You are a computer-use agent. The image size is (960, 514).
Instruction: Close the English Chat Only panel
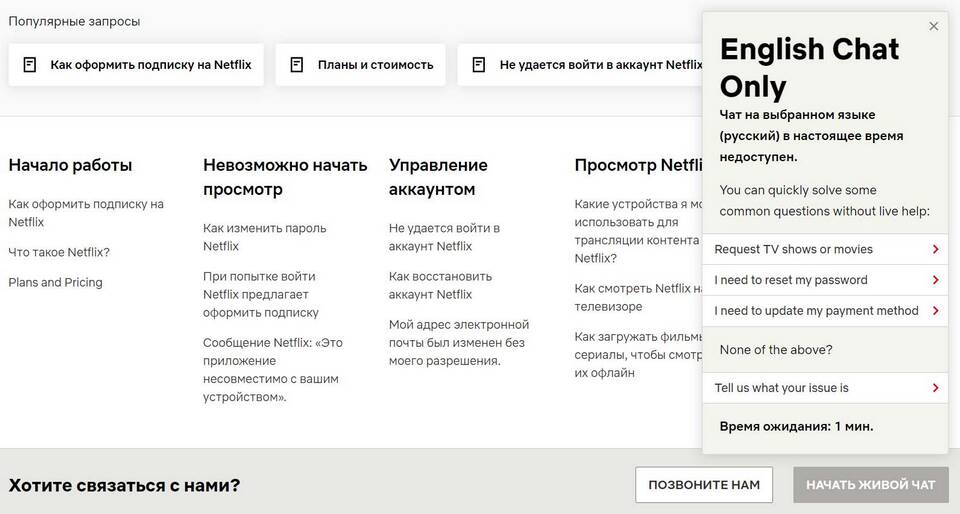point(933,26)
